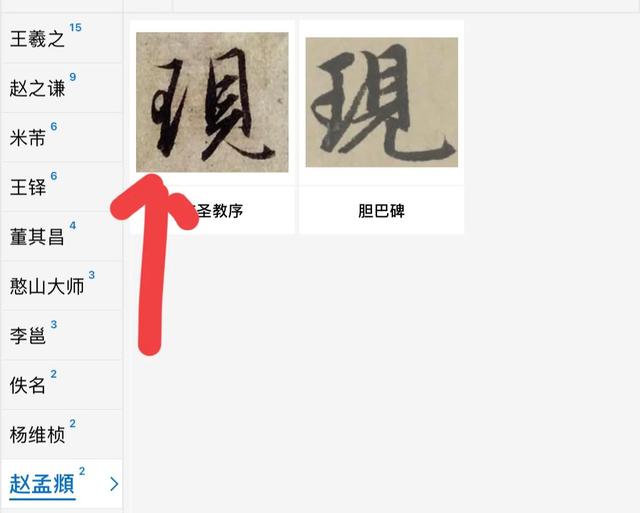
Task: Open the 胆巴碑 calligraphy thumbnail image
Action: (x=382, y=102)
